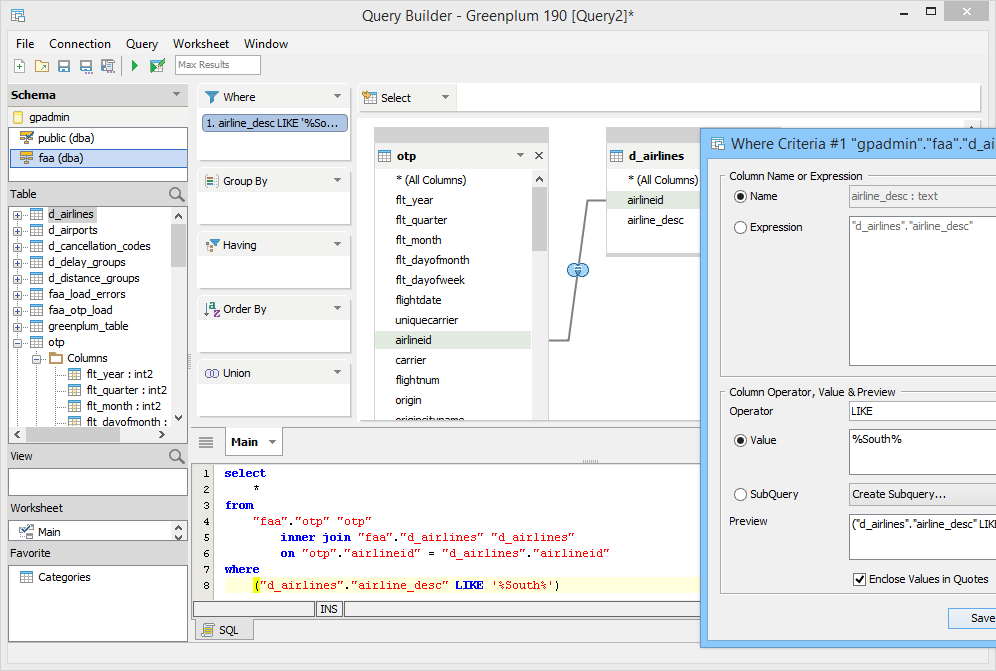The width and height of the screenshot is (996, 671).
Task: Open a query file from toolbar
Action: pos(42,65)
